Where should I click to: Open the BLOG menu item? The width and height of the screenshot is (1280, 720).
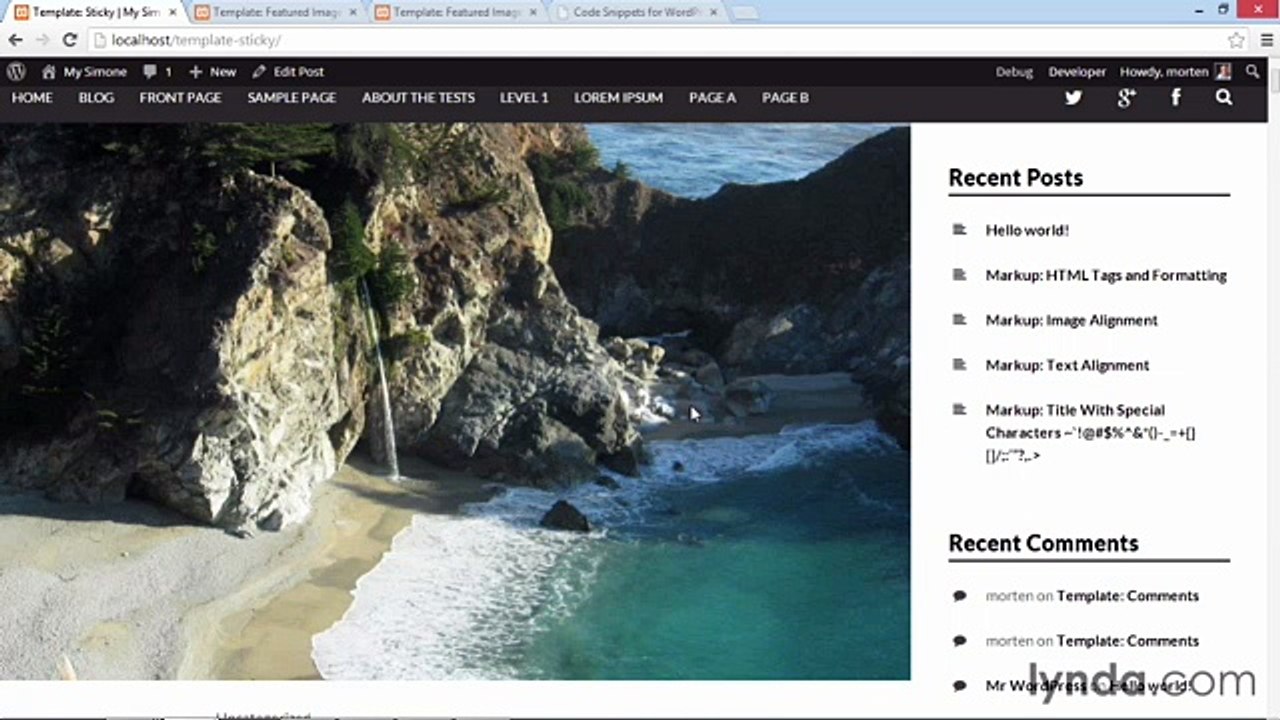click(96, 98)
